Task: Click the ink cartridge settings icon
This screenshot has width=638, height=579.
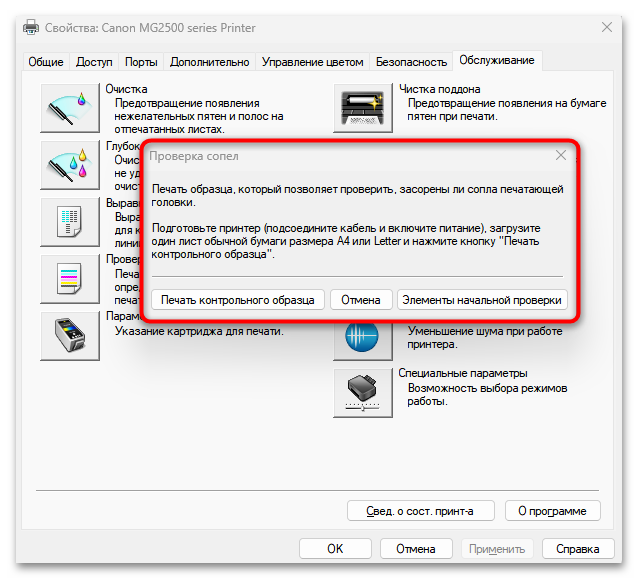Action: click(70, 336)
